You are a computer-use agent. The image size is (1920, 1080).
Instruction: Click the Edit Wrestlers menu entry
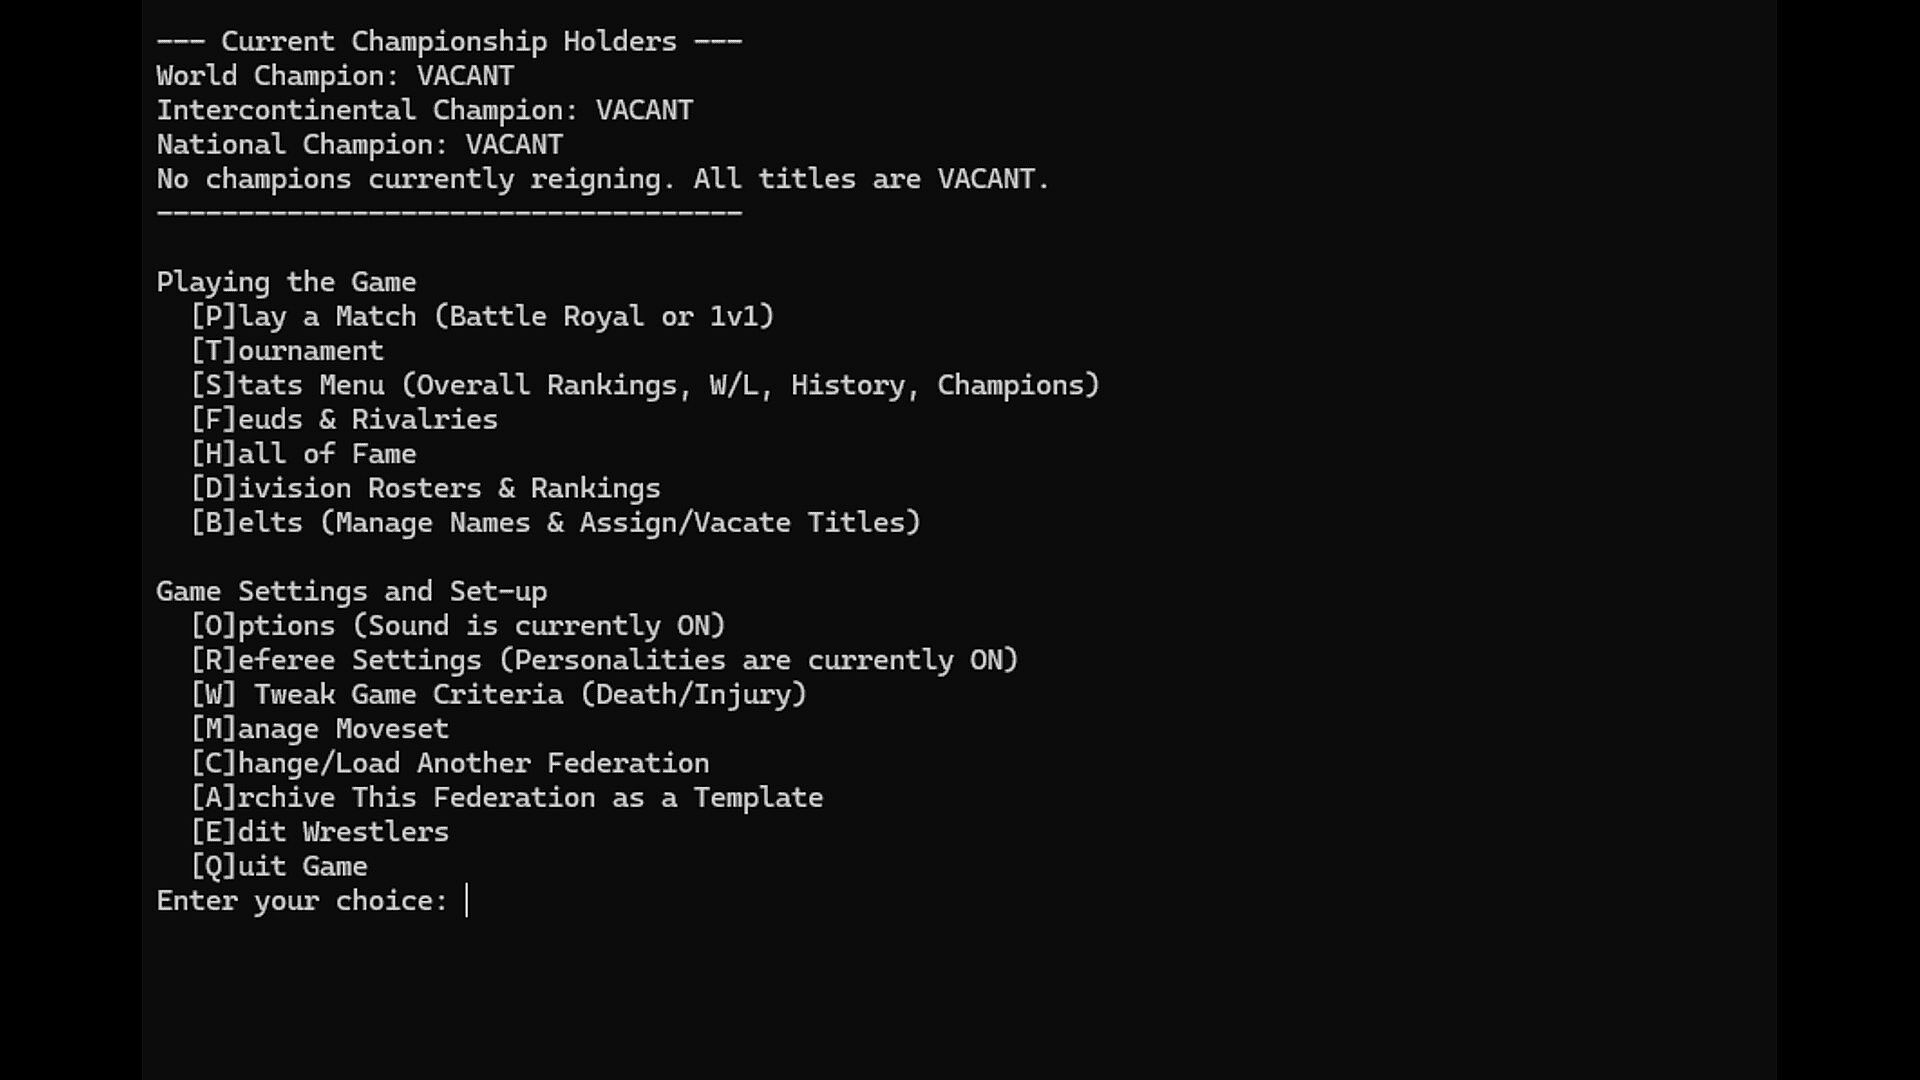click(x=320, y=832)
